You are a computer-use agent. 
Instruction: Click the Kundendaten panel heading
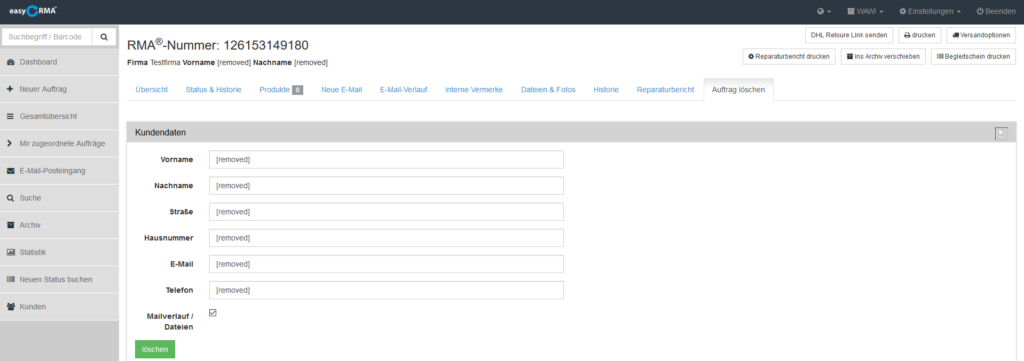[161, 133]
